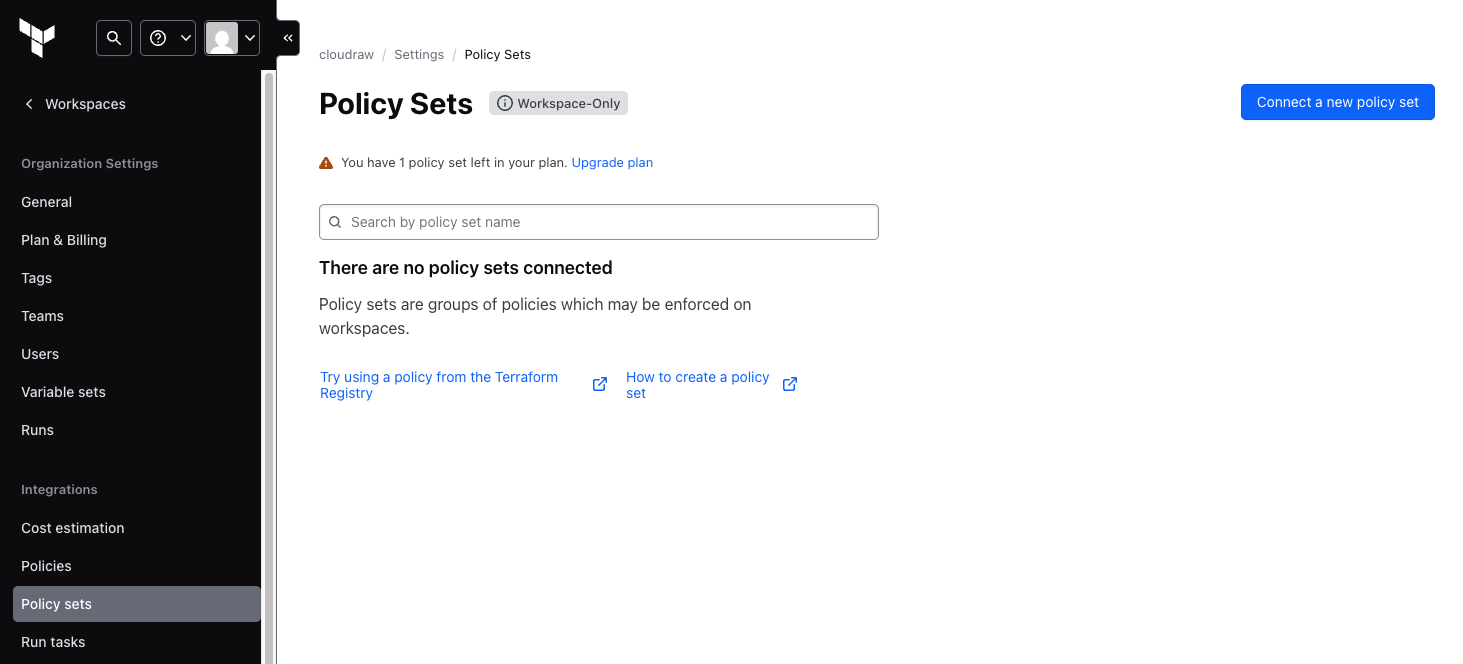Open external link icon beside create policy set
This screenshot has width=1463, height=664.
pos(790,385)
